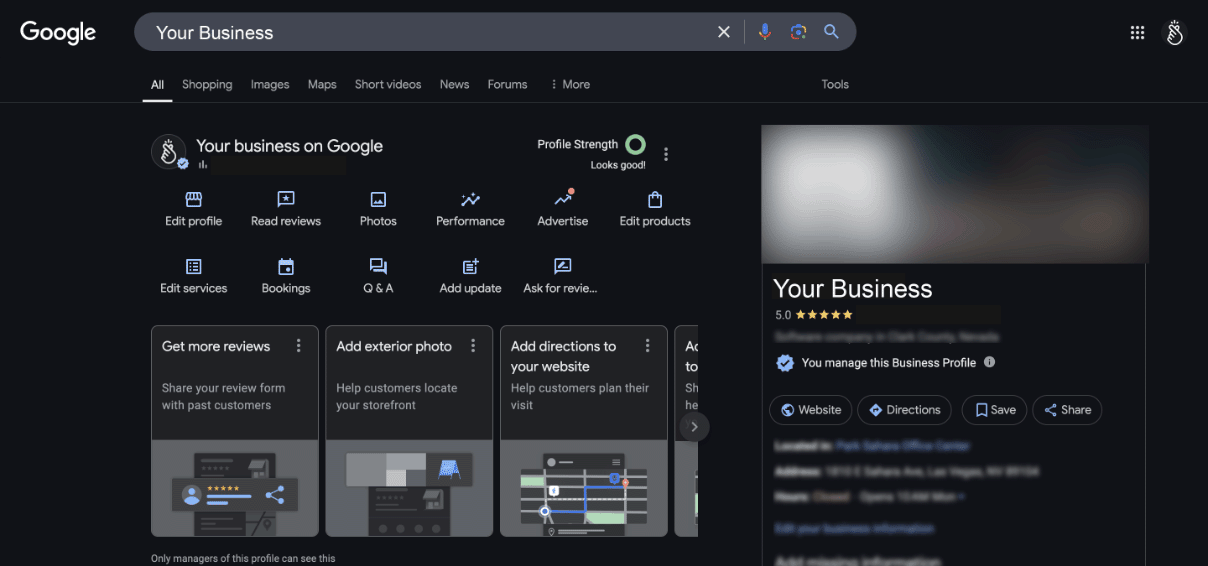Image resolution: width=1208 pixels, height=566 pixels.
Task: Click the blurred business information link
Action: 855,528
